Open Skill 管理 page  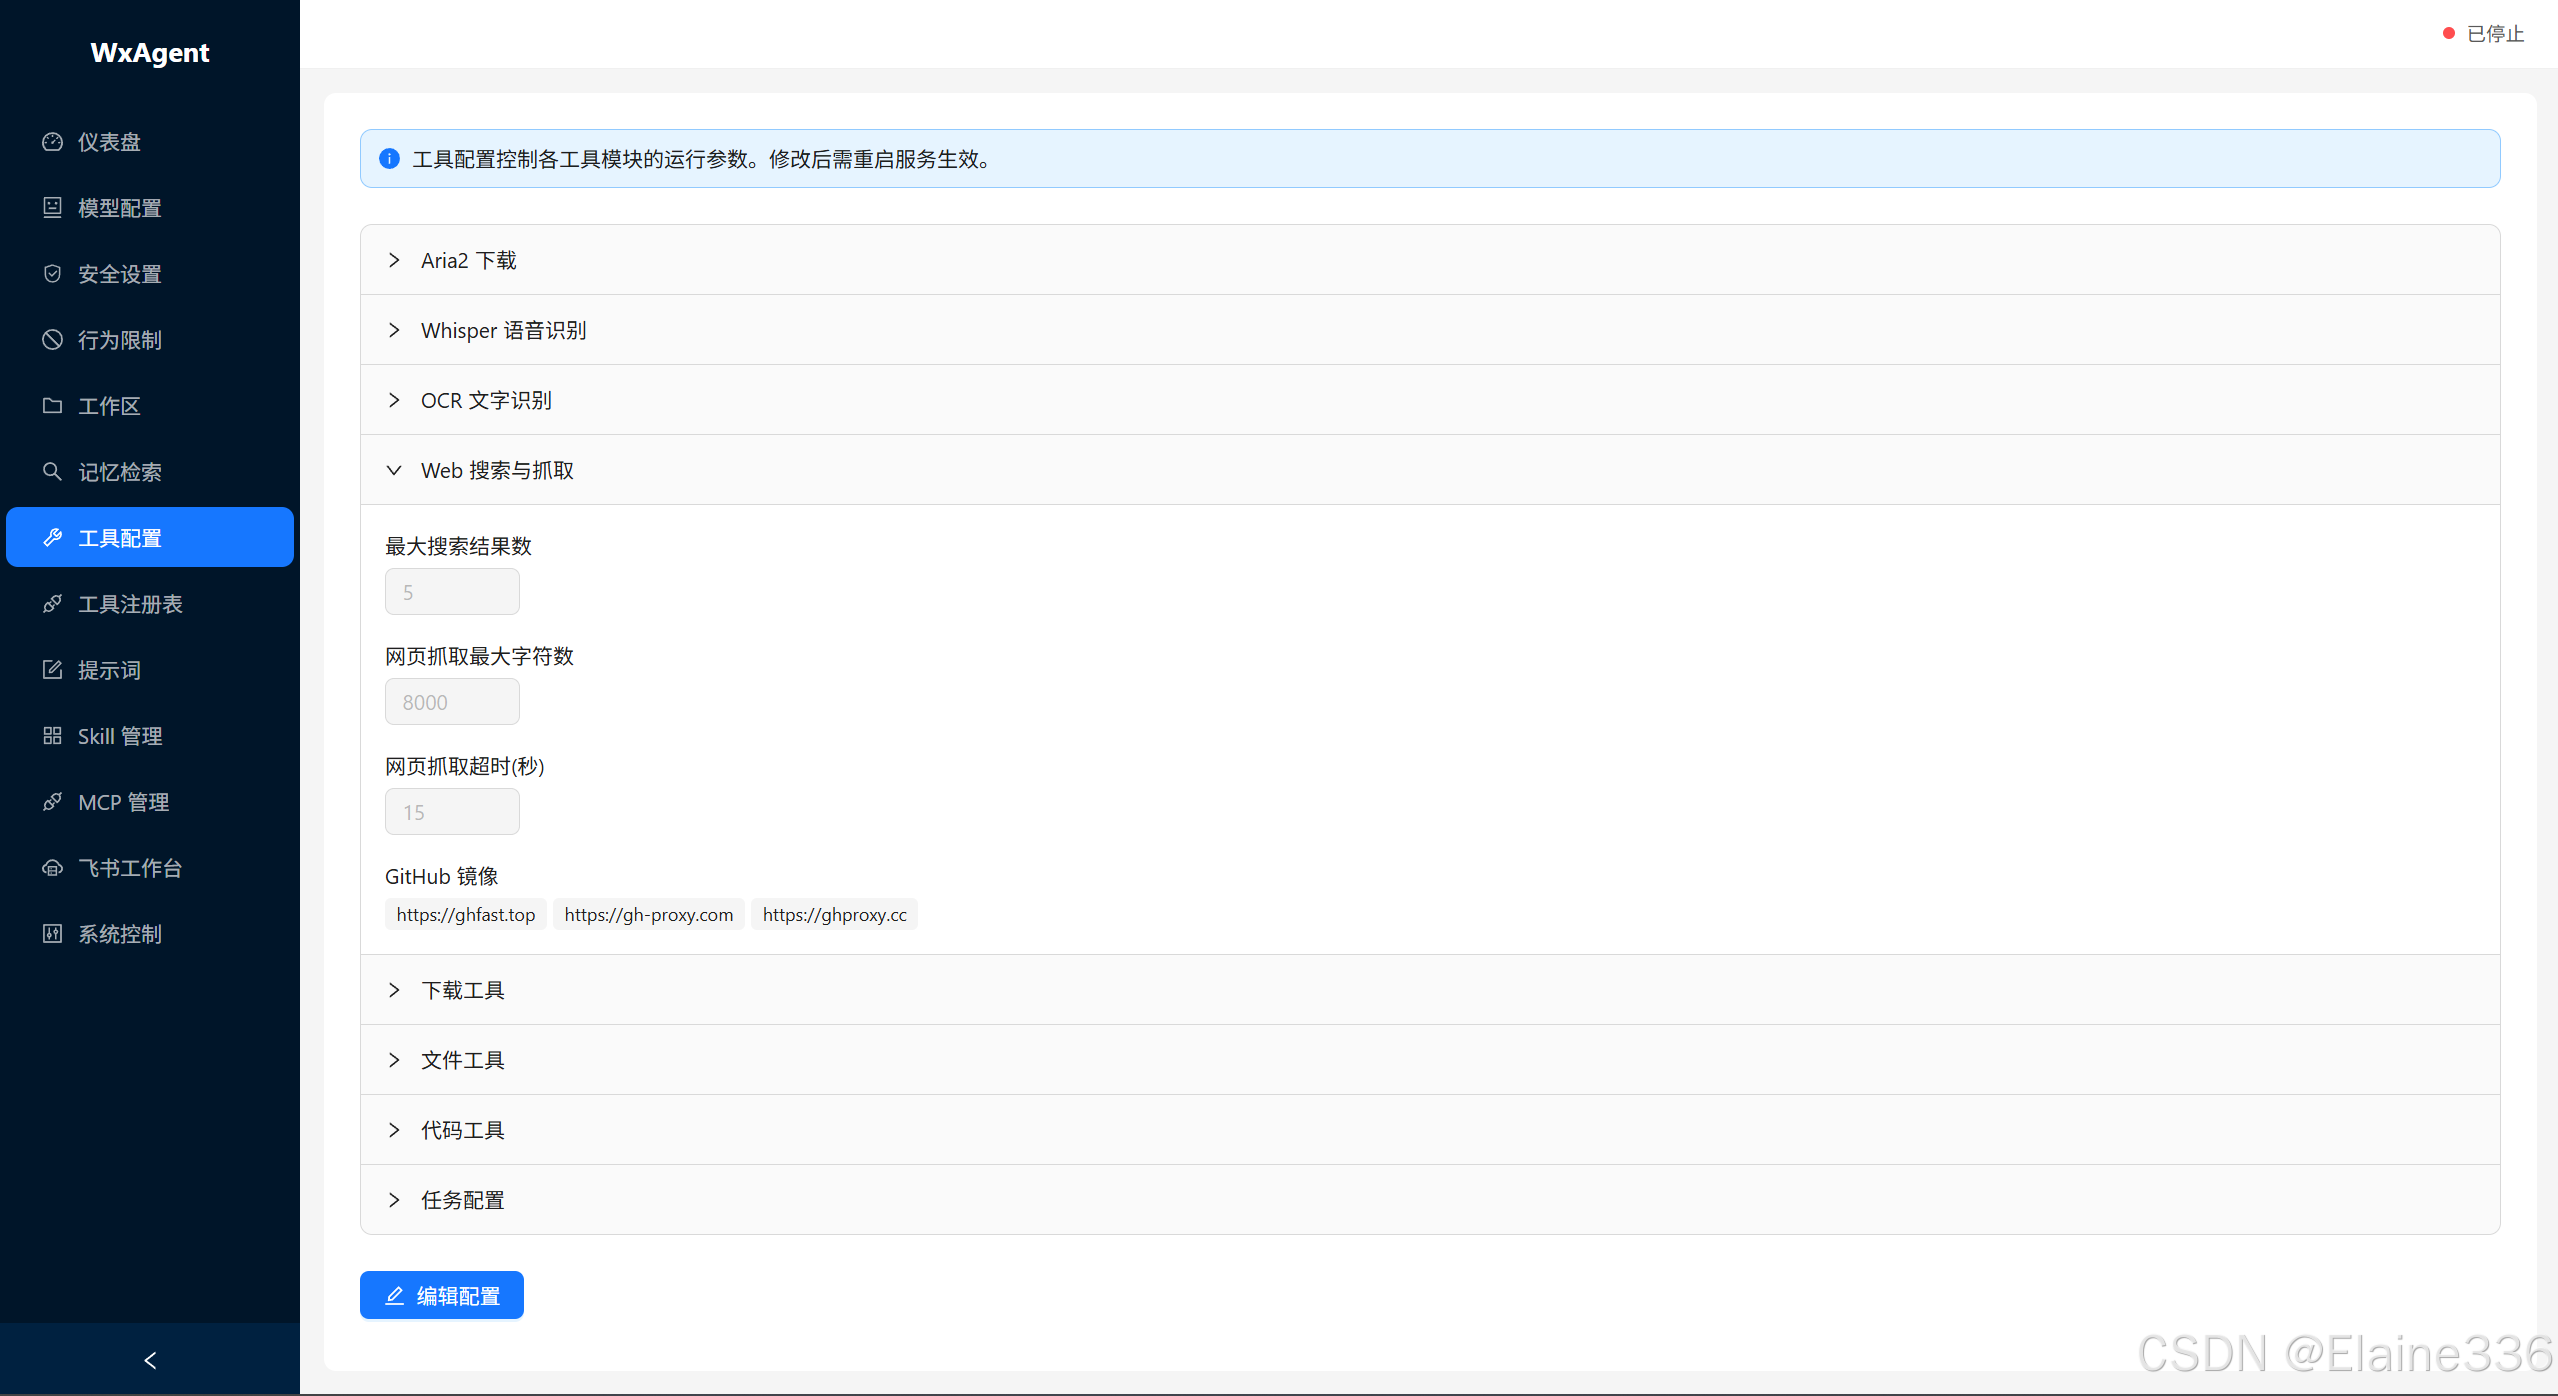point(150,736)
